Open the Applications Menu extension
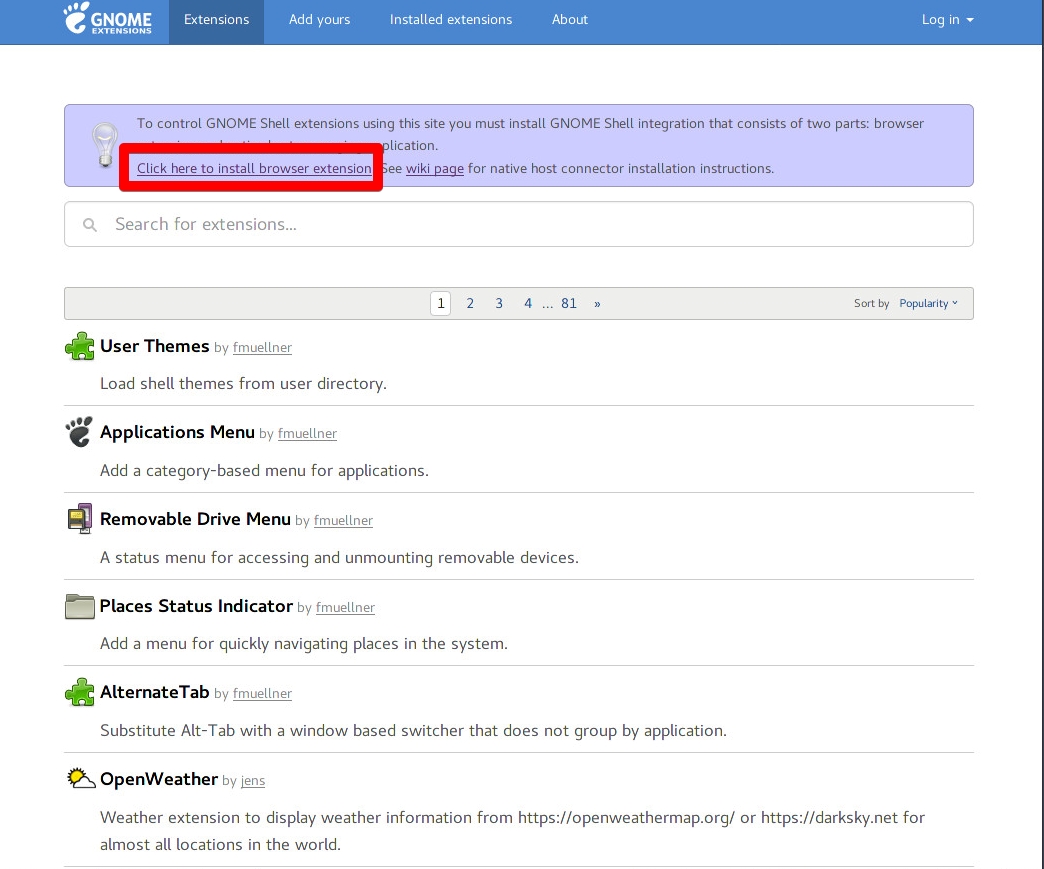 pyautogui.click(x=177, y=433)
